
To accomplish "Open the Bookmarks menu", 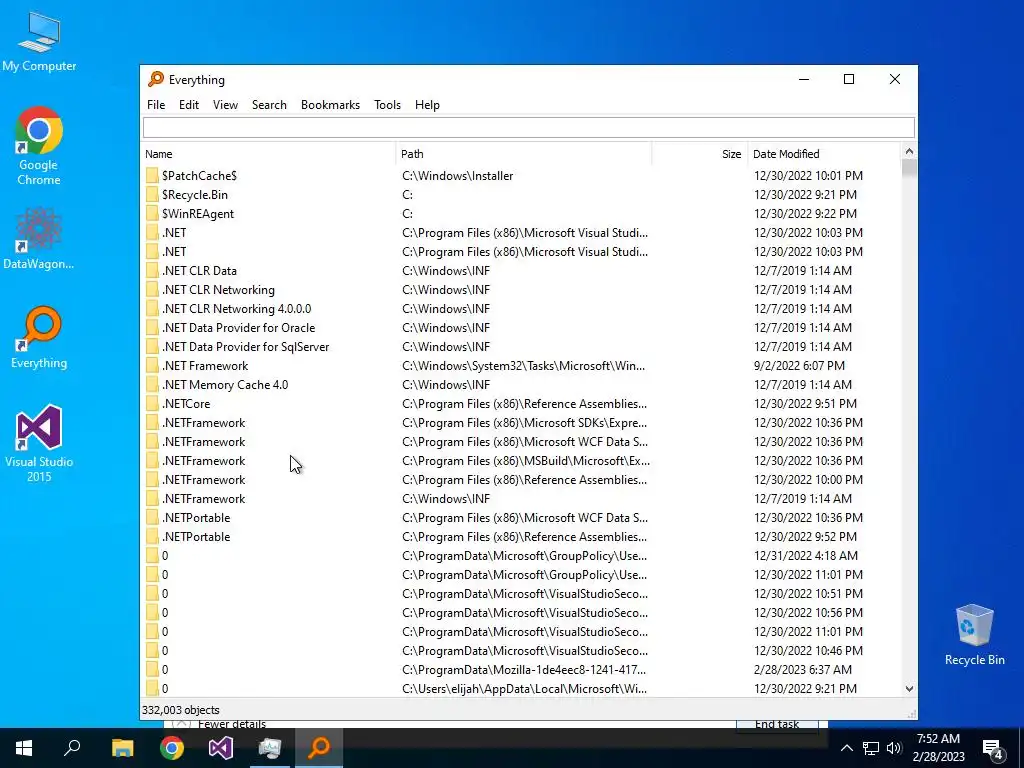I will (x=330, y=104).
